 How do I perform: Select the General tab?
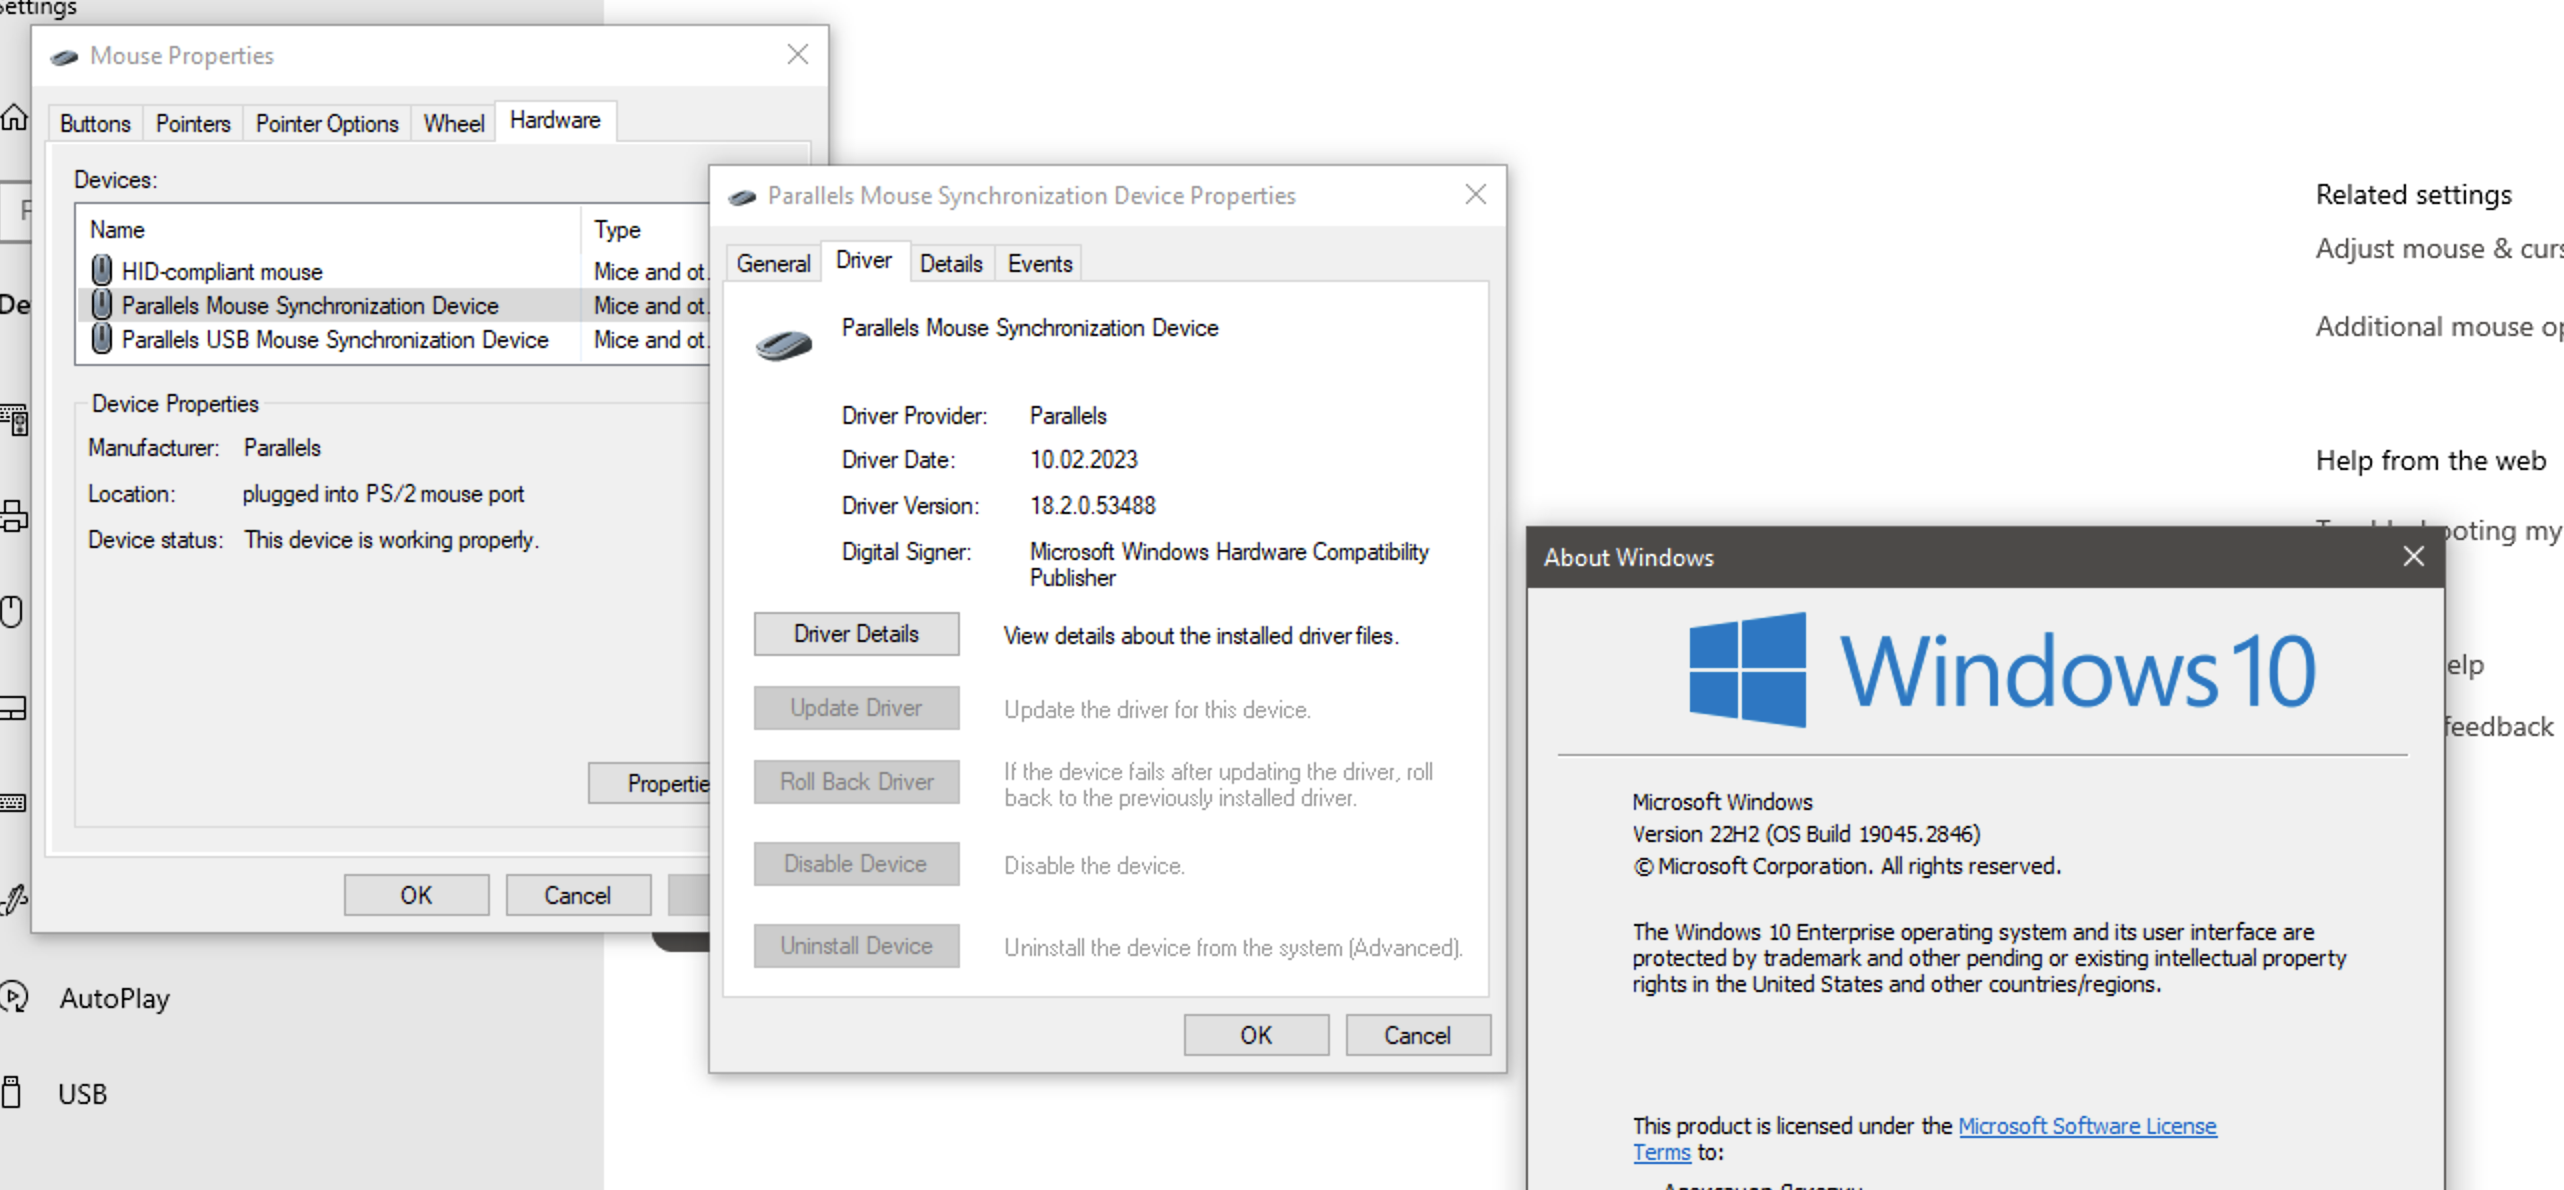click(x=773, y=263)
